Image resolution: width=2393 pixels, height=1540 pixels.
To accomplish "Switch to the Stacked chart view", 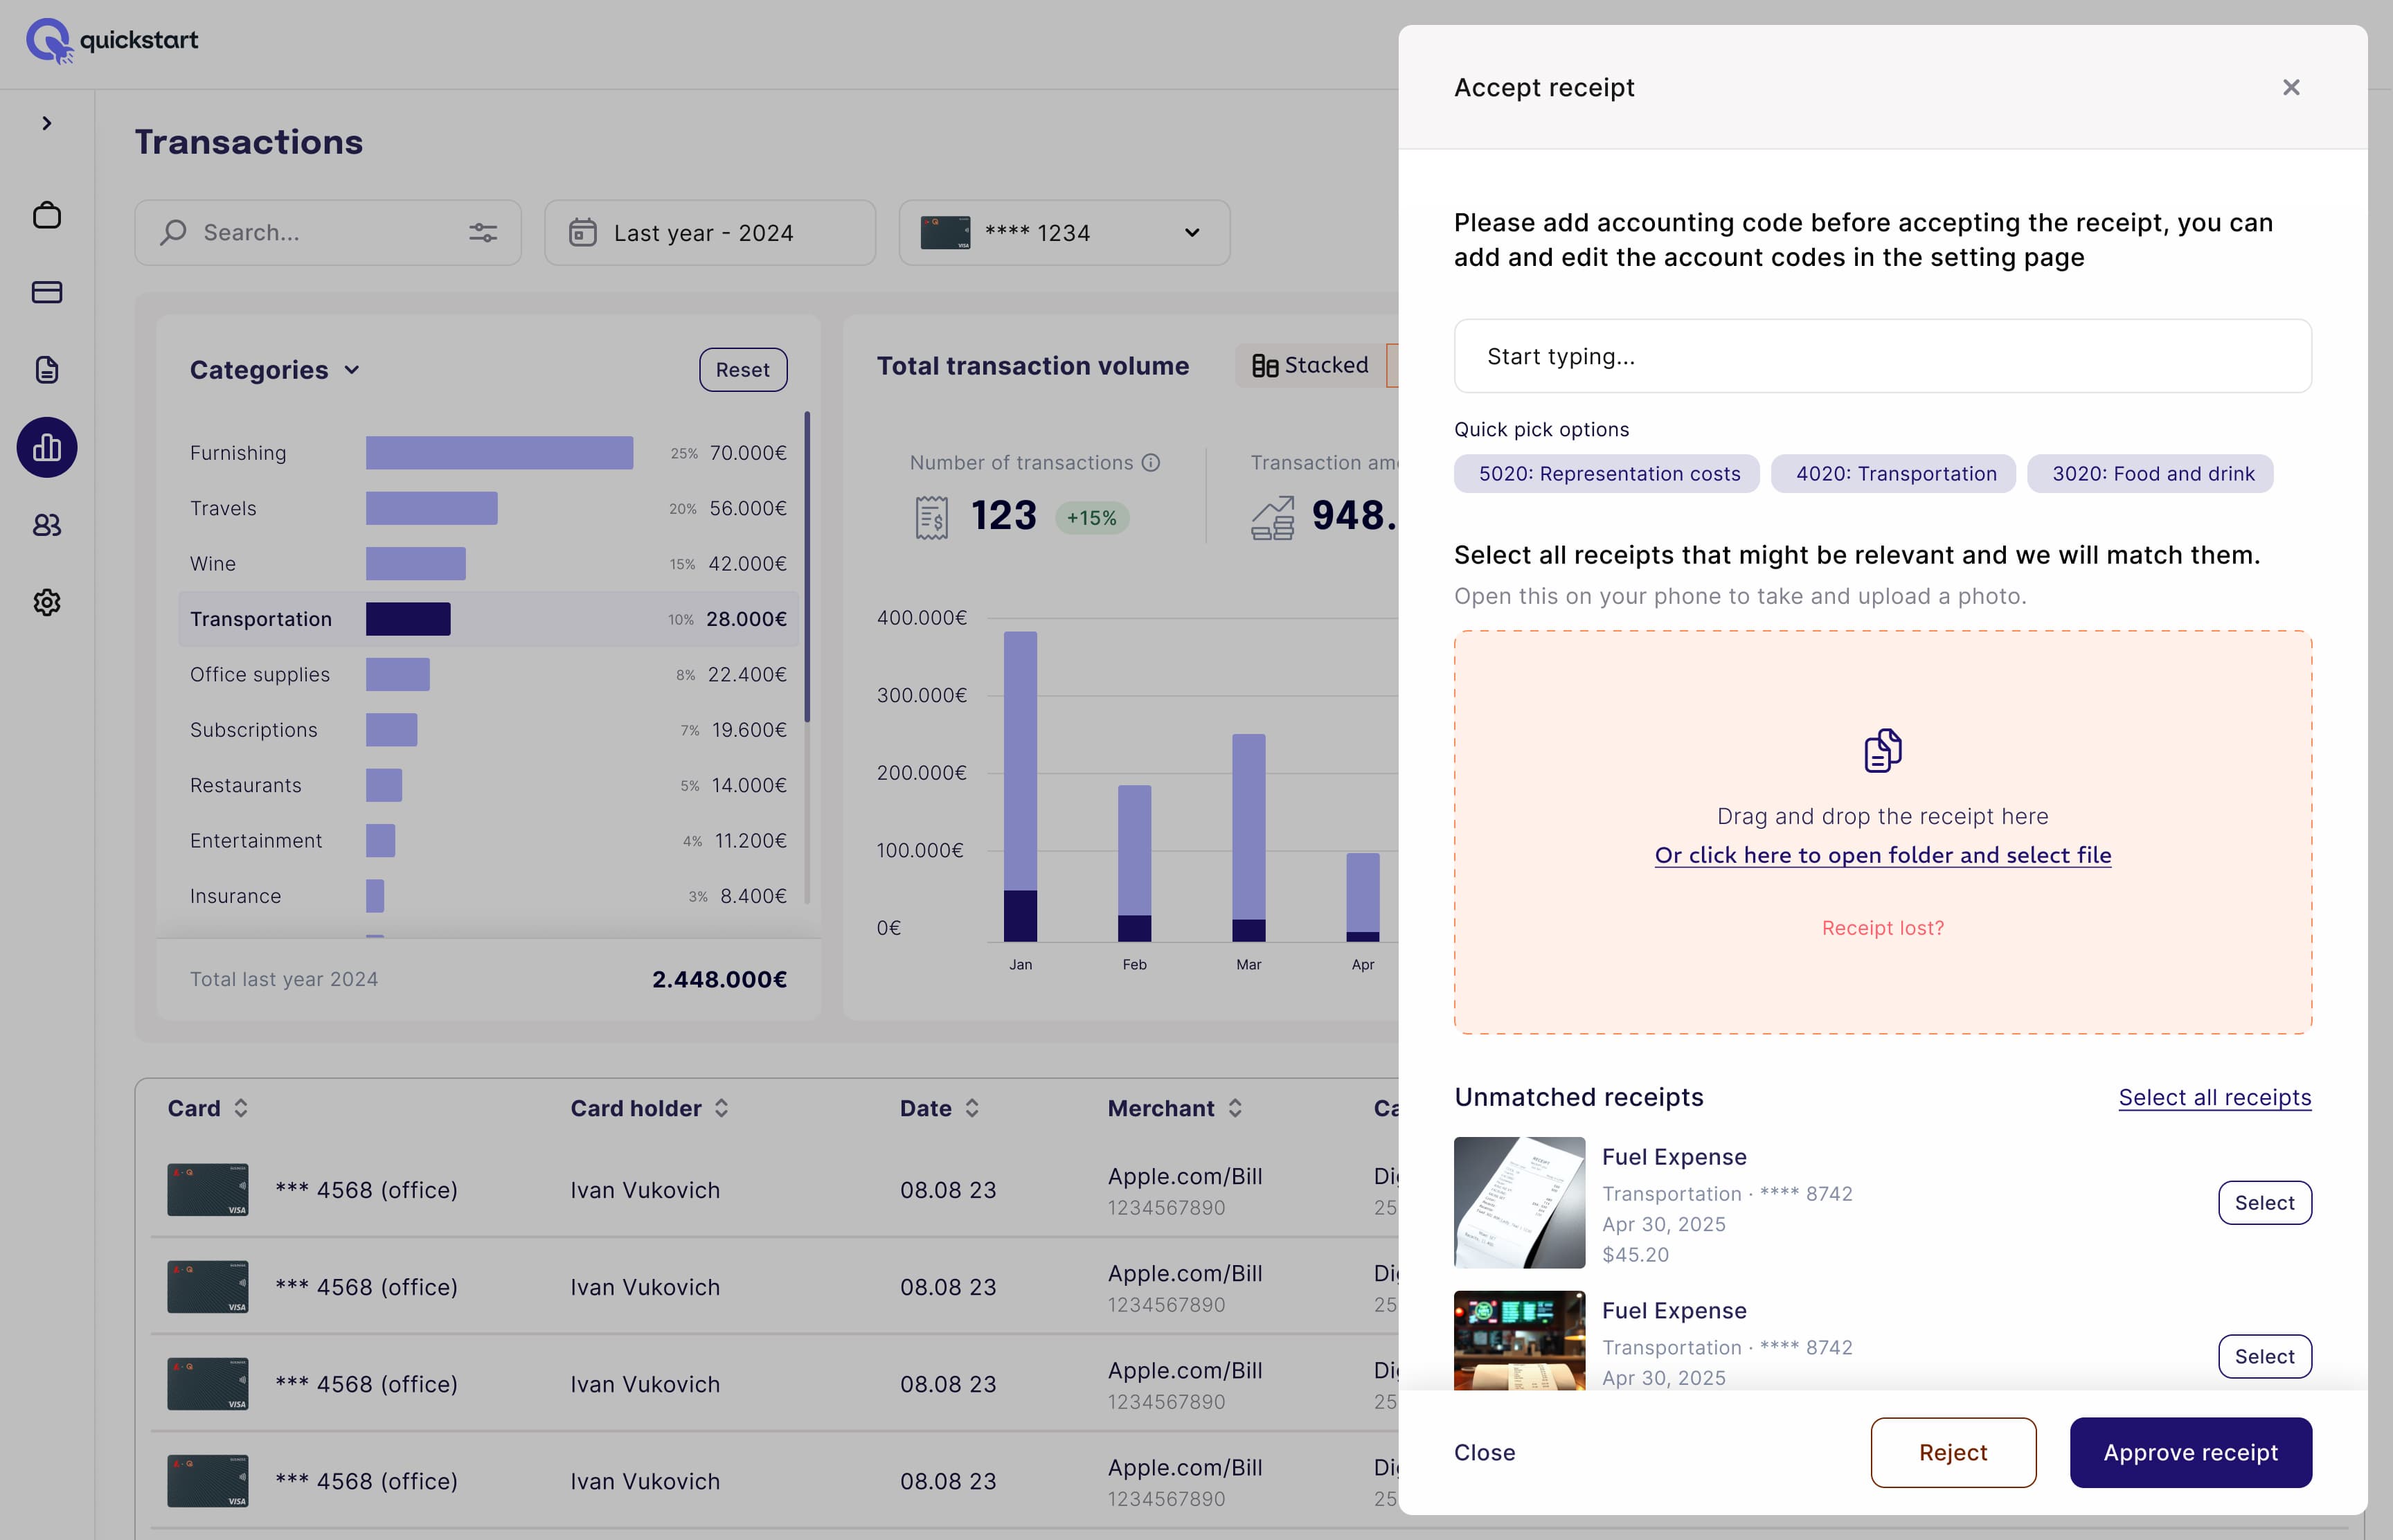I will [x=1311, y=365].
